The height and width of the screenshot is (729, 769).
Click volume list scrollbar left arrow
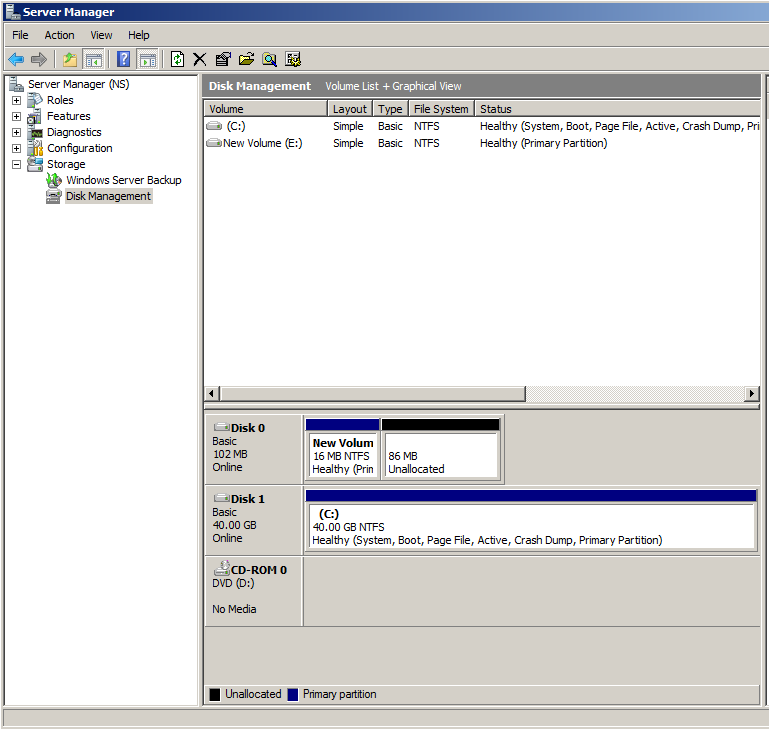pos(211,393)
